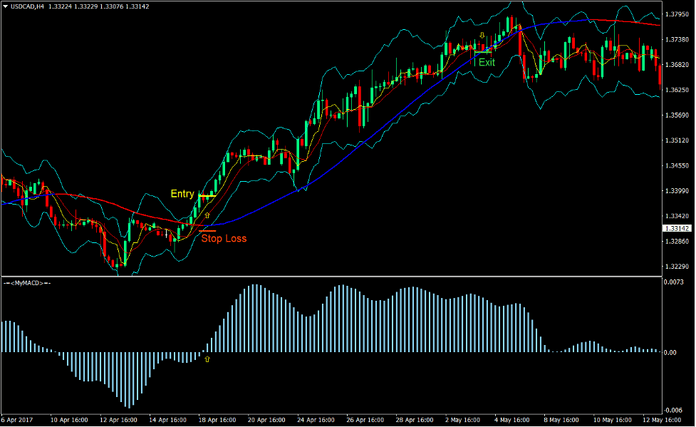This screenshot has height=427, width=696.
Task: Click the '2 May 16:00' time label
Action: 463,420
